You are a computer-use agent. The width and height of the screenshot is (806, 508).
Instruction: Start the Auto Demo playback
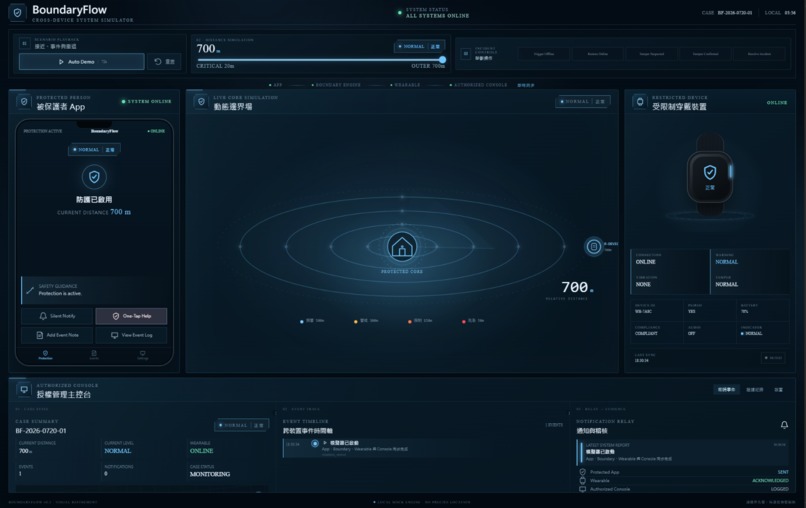[x=82, y=62]
